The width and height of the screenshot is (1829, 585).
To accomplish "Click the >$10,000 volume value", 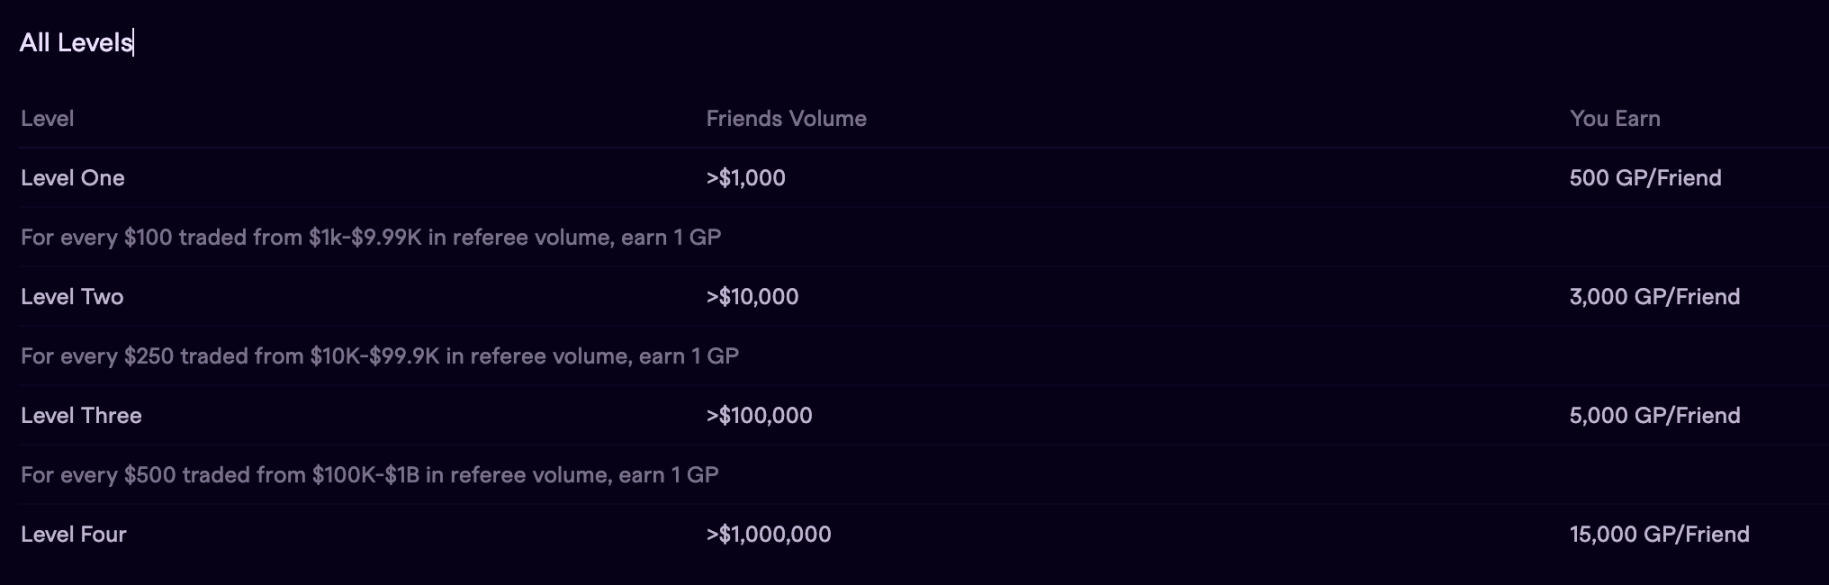I will point(752,297).
